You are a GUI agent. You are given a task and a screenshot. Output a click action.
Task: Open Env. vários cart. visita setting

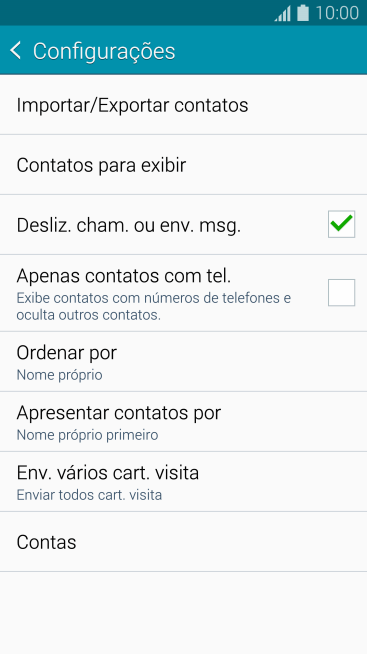click(184, 482)
